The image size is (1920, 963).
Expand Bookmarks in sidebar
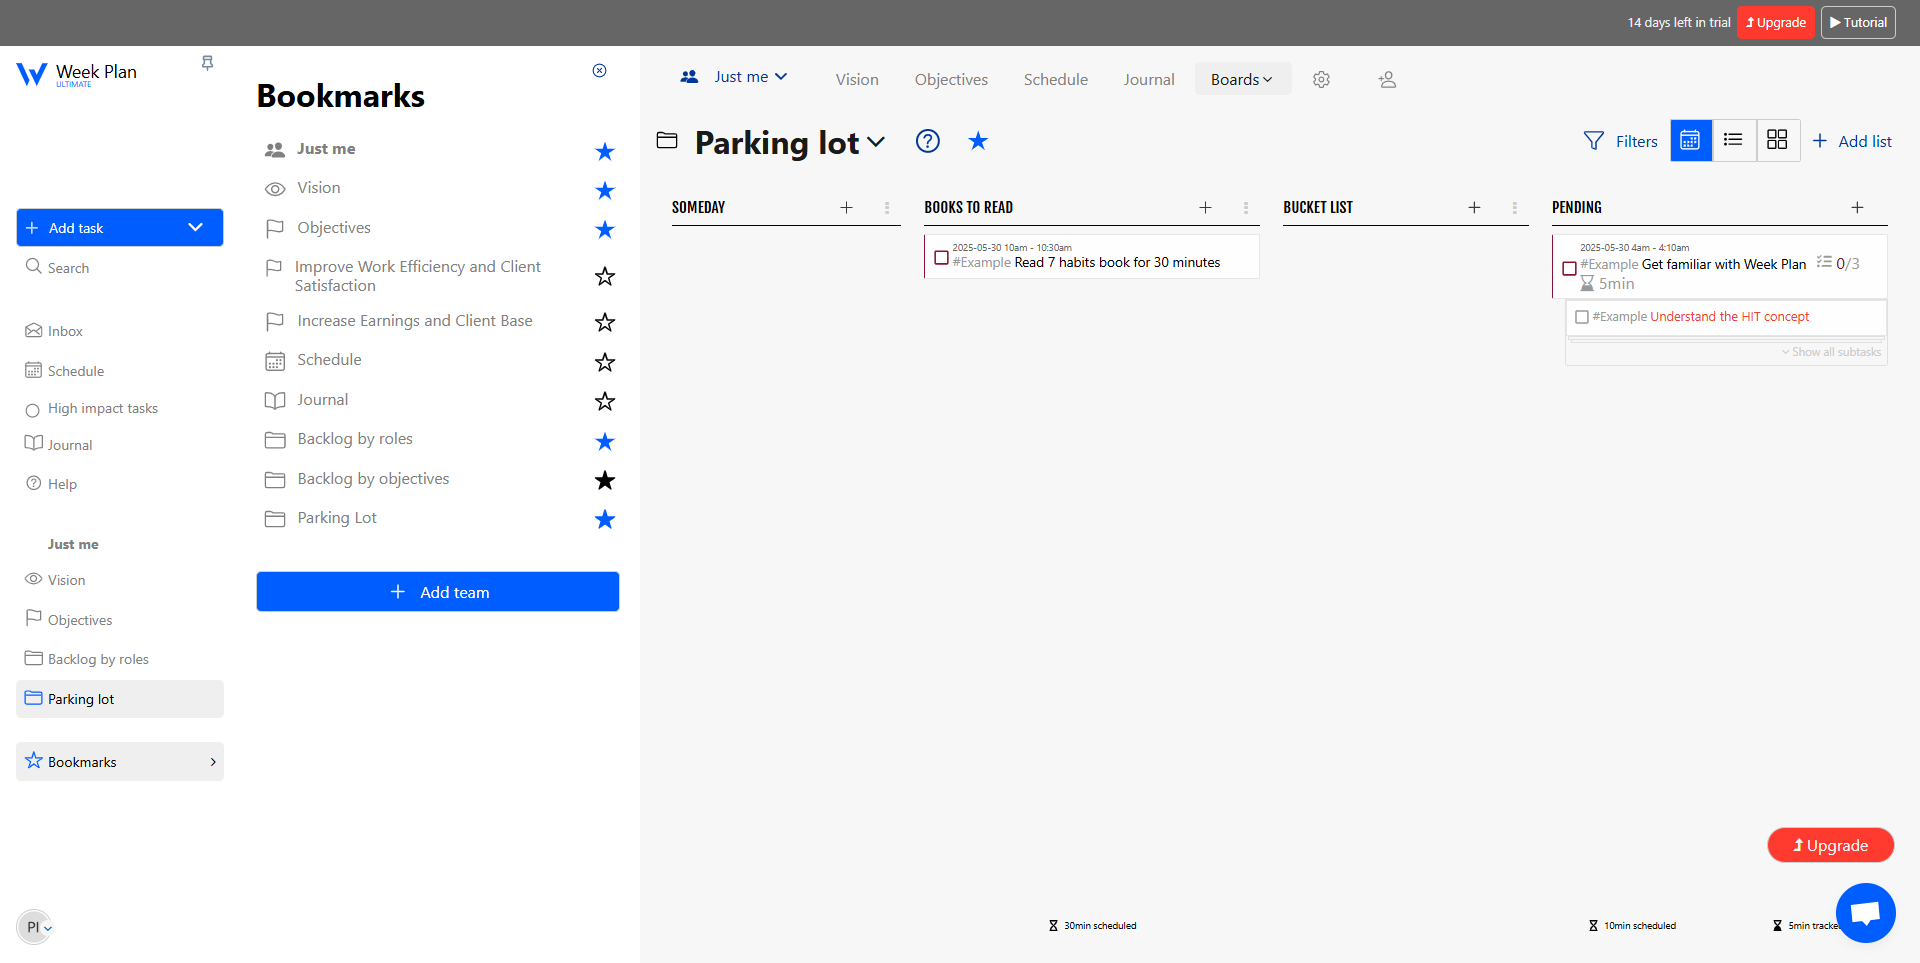120,762
